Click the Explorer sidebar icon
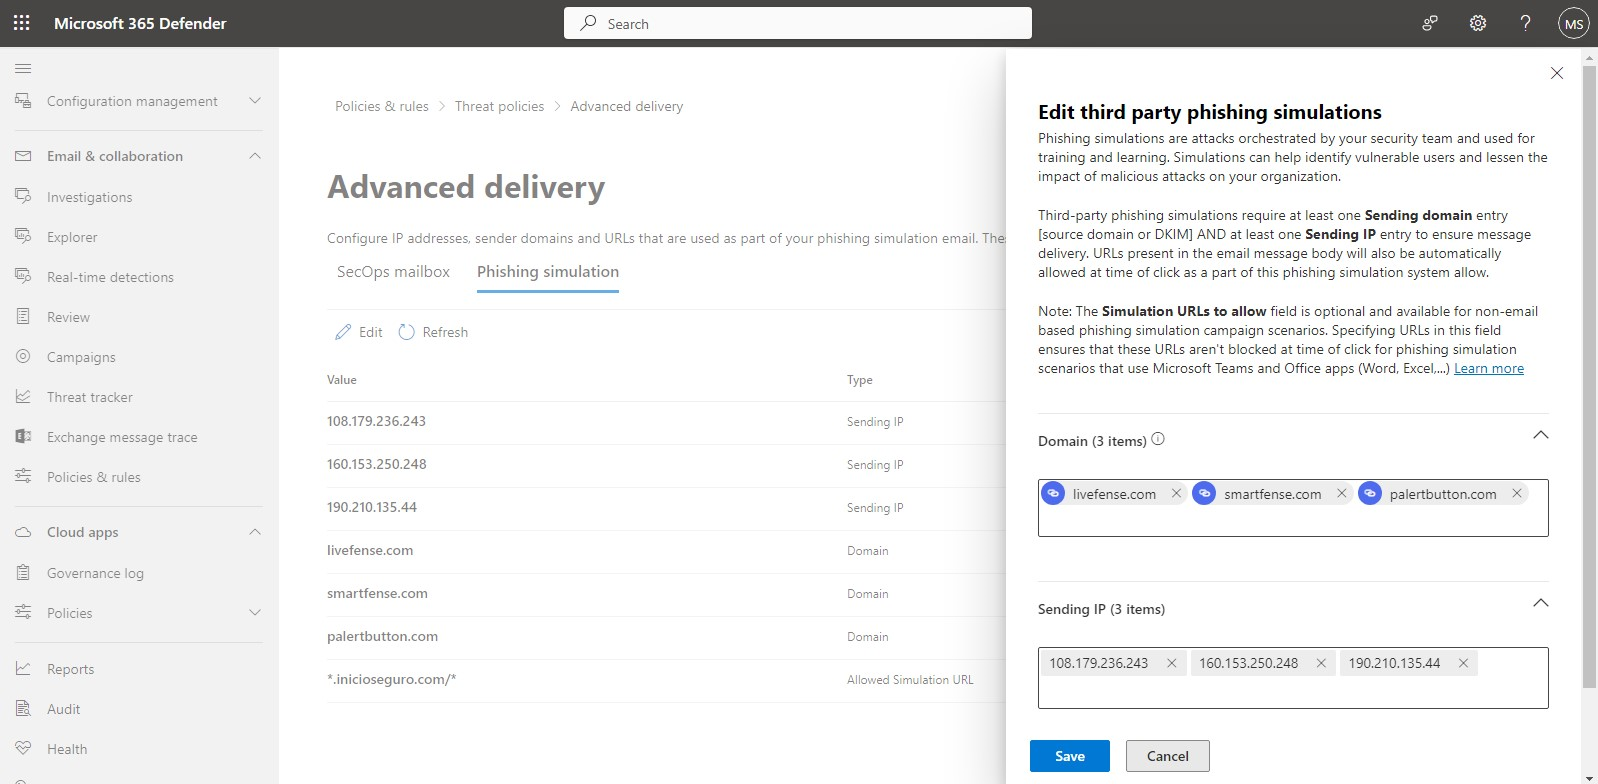1598x784 pixels. click(23, 237)
